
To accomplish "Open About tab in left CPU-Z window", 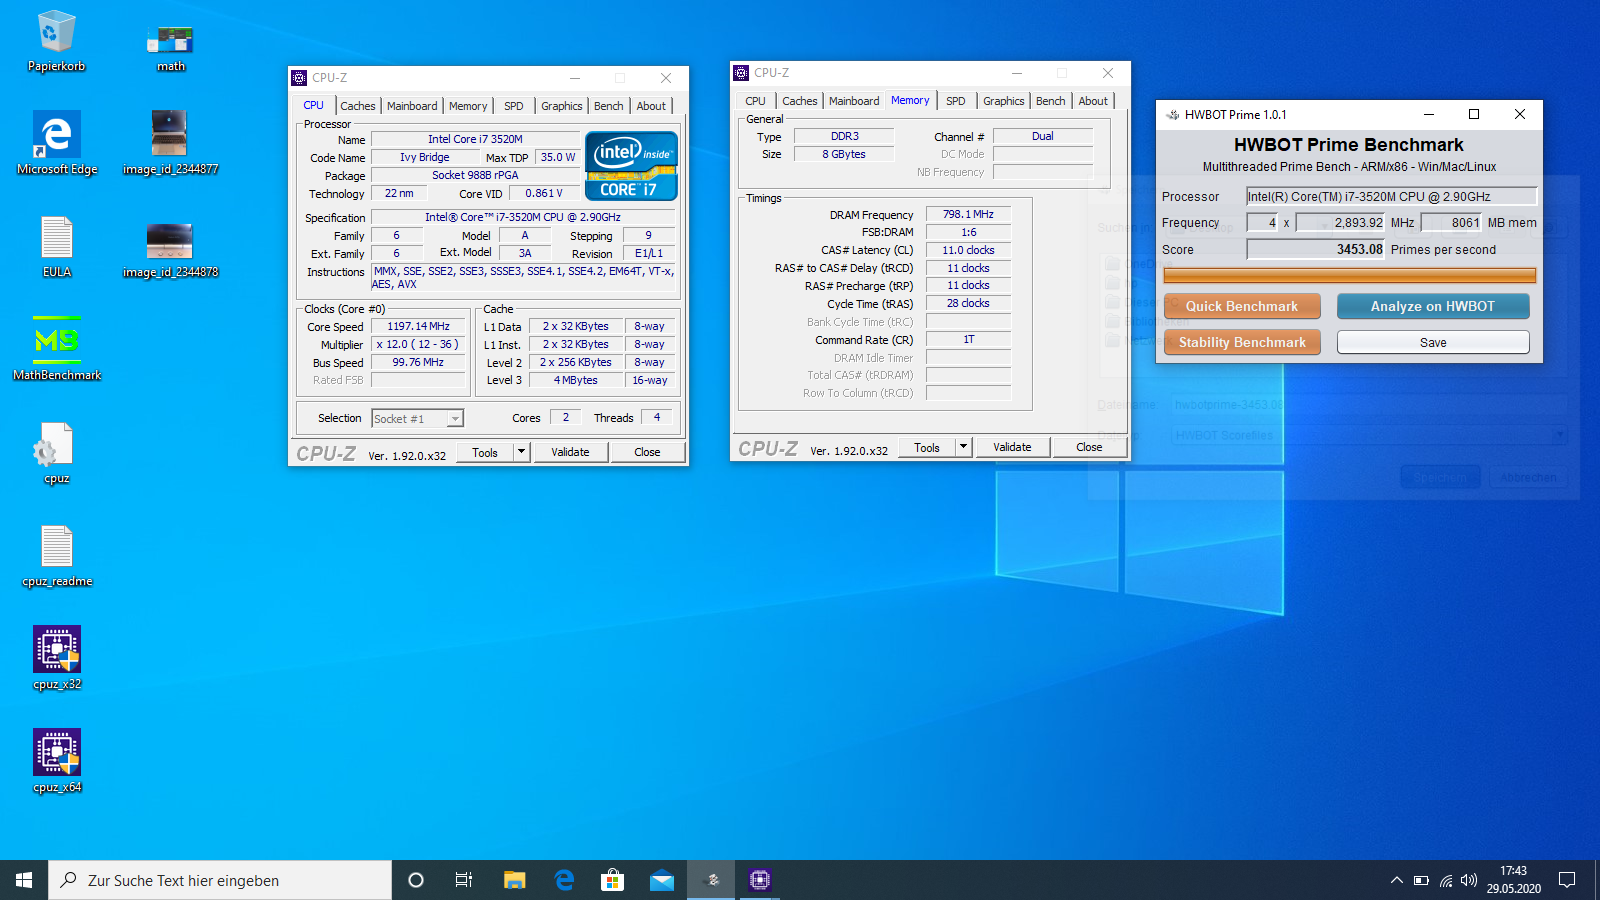I will coord(651,106).
